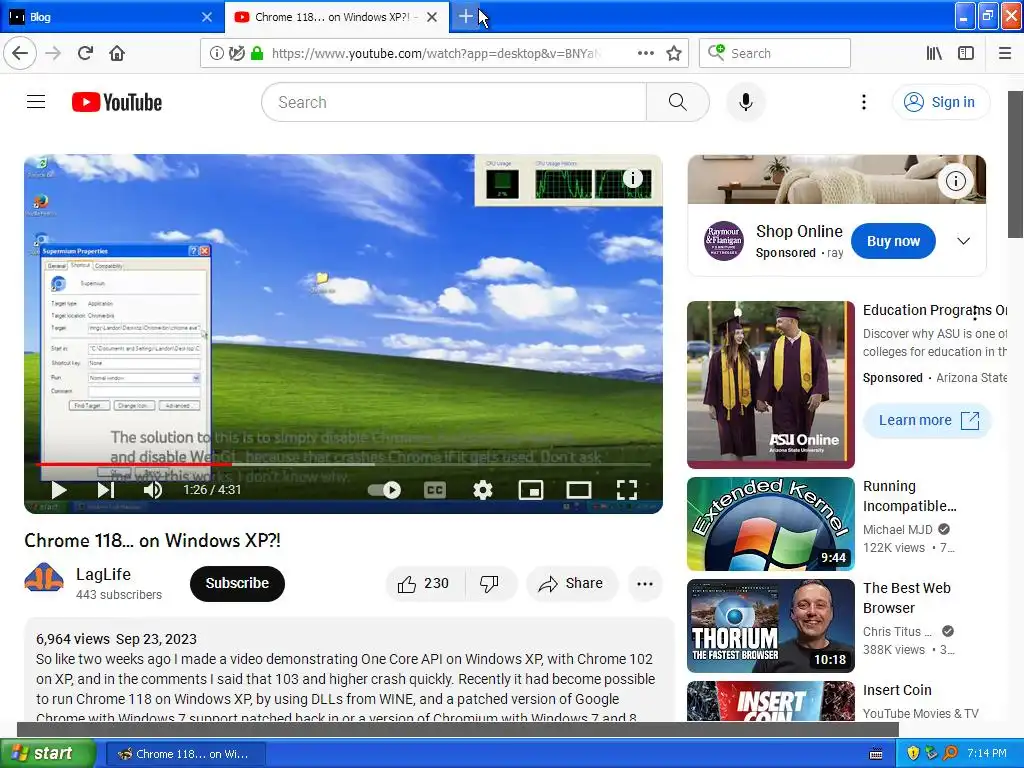1024x768 pixels.
Task: Close the Blog tab
Action: [x=207, y=17]
